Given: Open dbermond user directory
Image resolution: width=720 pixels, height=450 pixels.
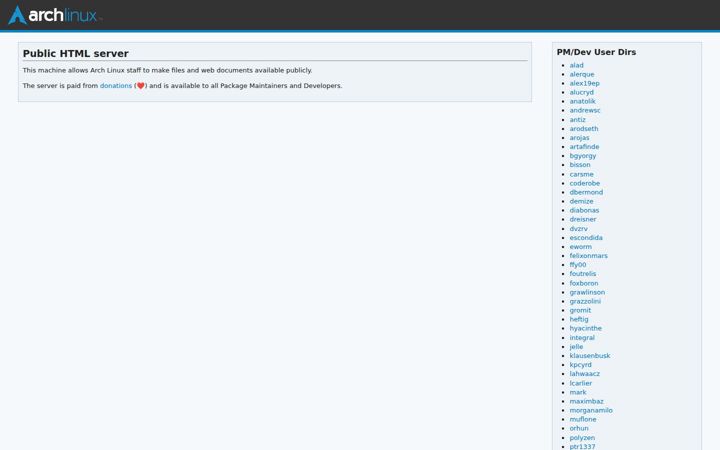Looking at the screenshot, I should [586, 192].
